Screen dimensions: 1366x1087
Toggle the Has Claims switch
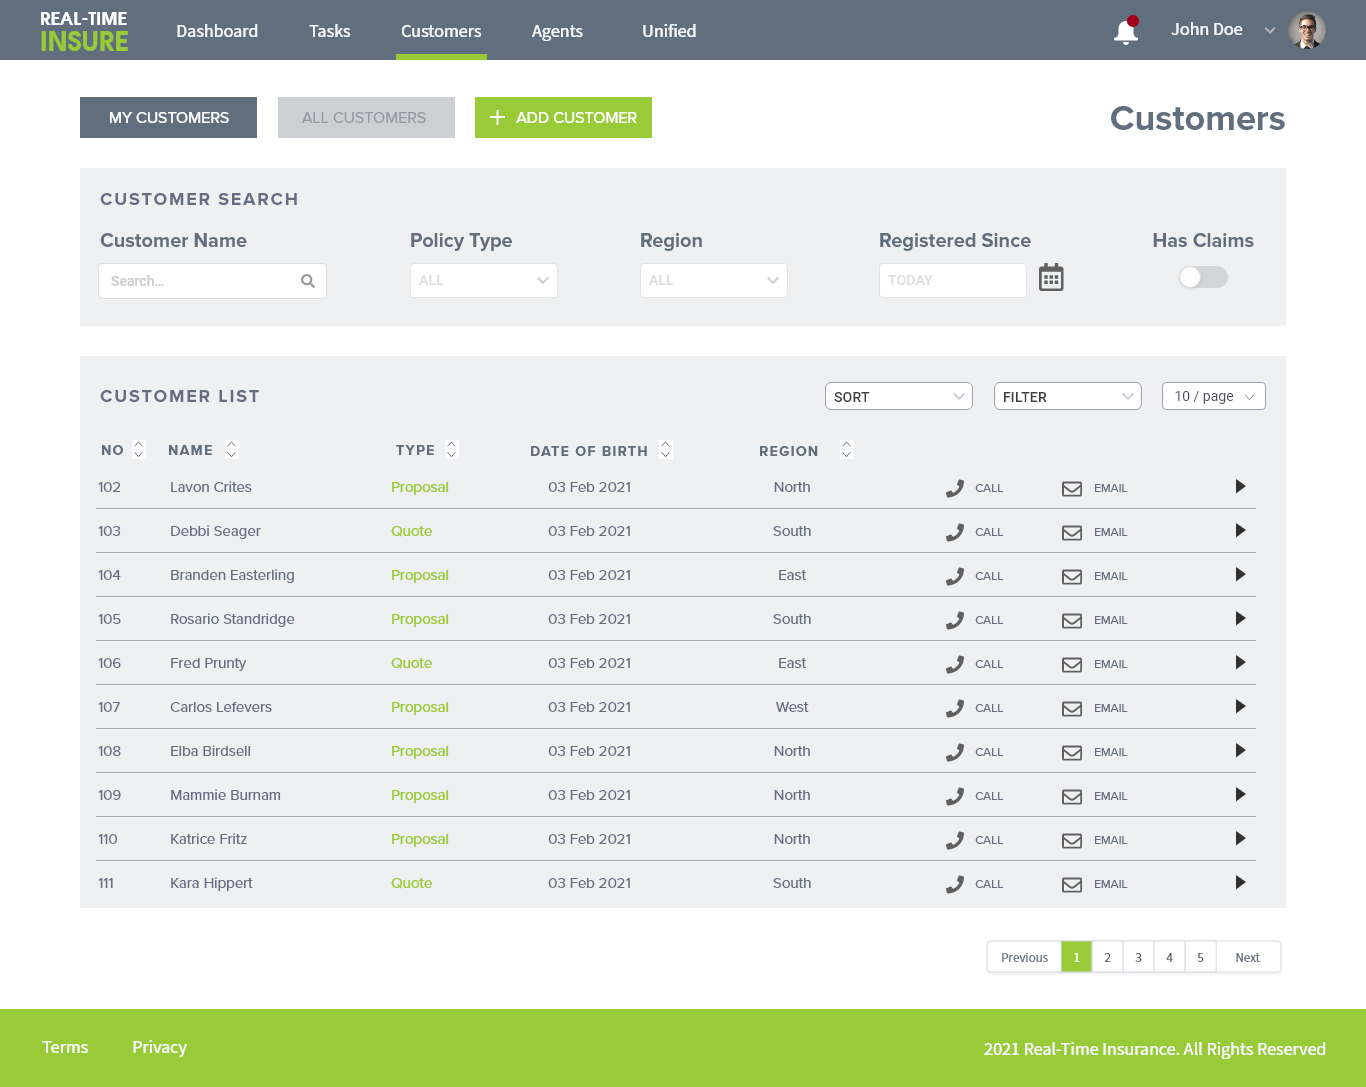pyautogui.click(x=1203, y=277)
